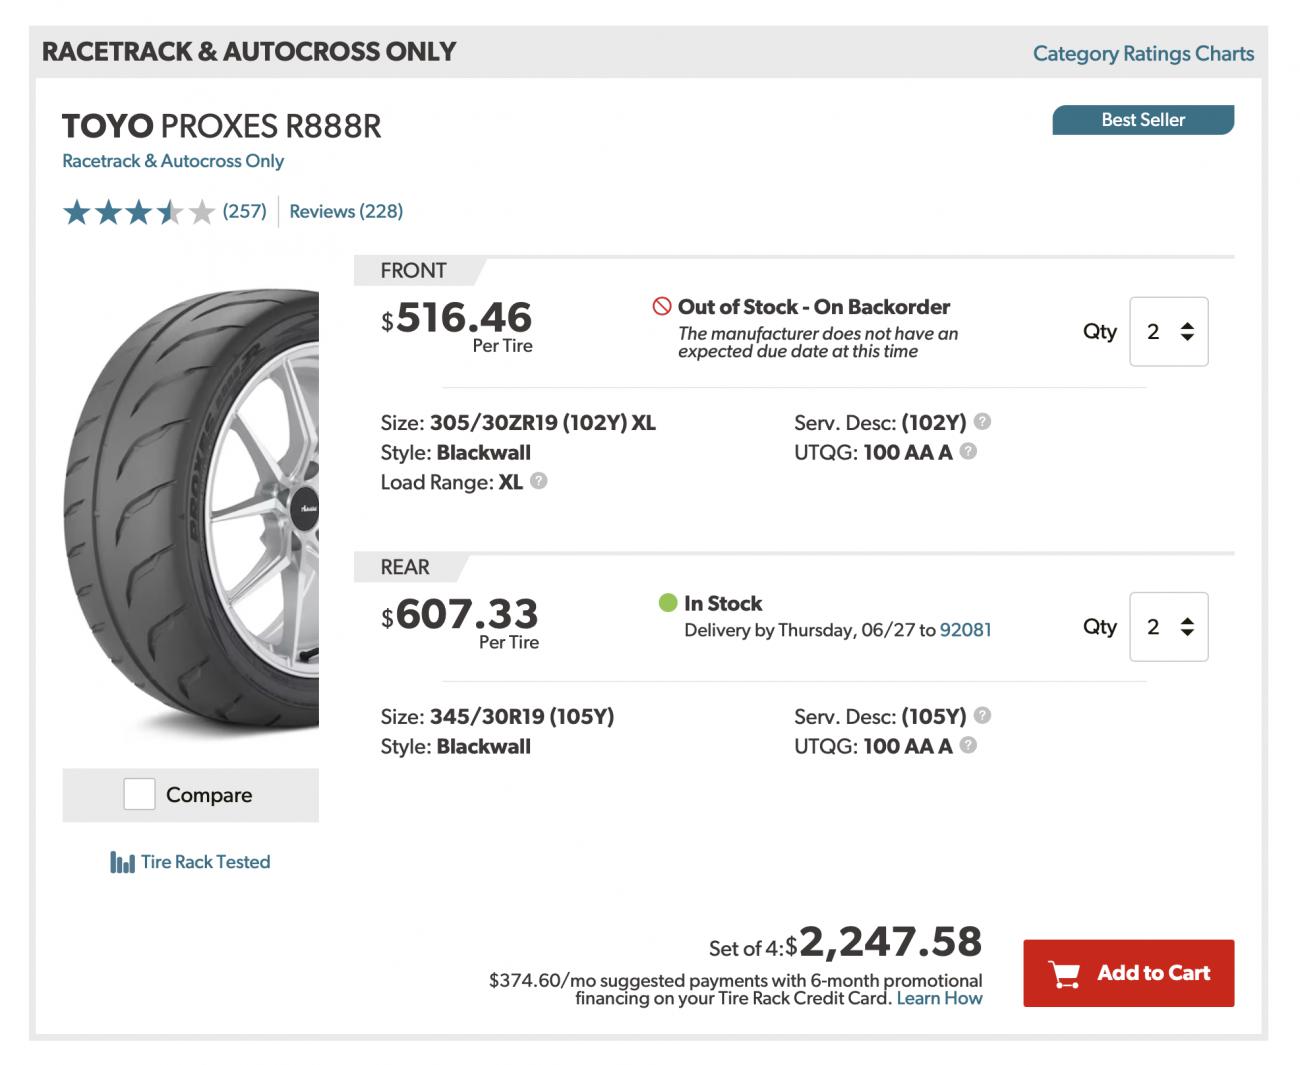1300x1065 pixels.
Task: Click the Learn How financing link
Action: (x=939, y=998)
